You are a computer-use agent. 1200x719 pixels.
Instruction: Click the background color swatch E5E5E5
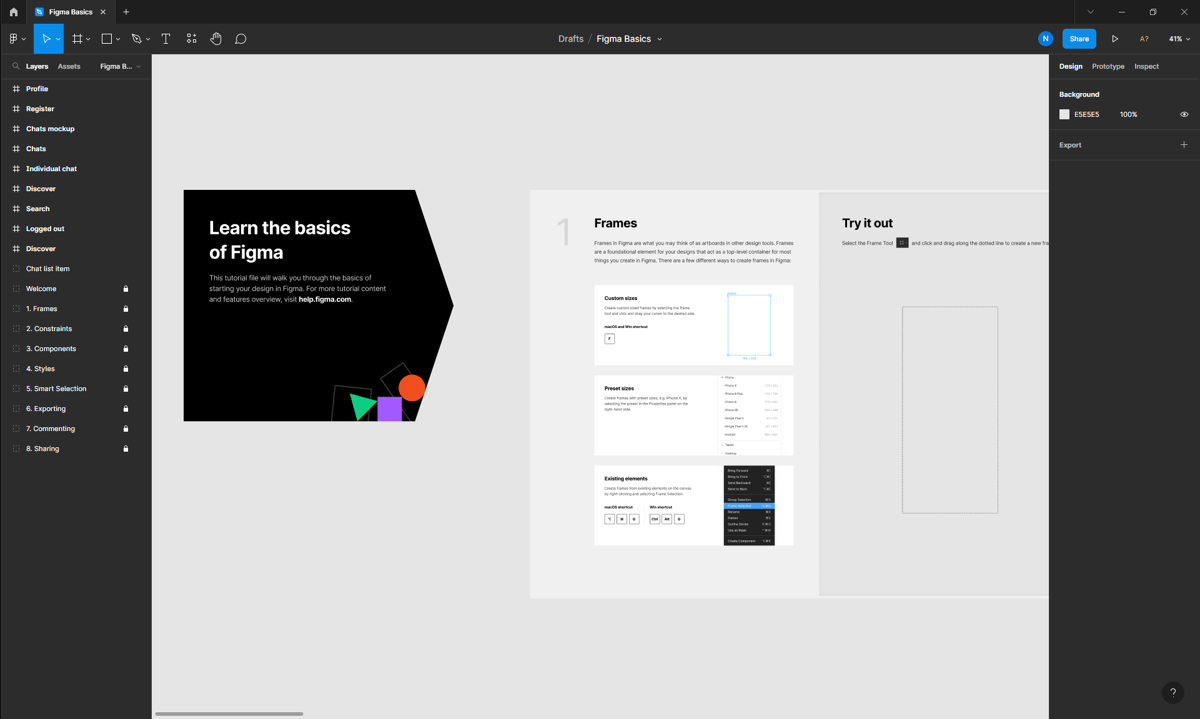(1065, 115)
